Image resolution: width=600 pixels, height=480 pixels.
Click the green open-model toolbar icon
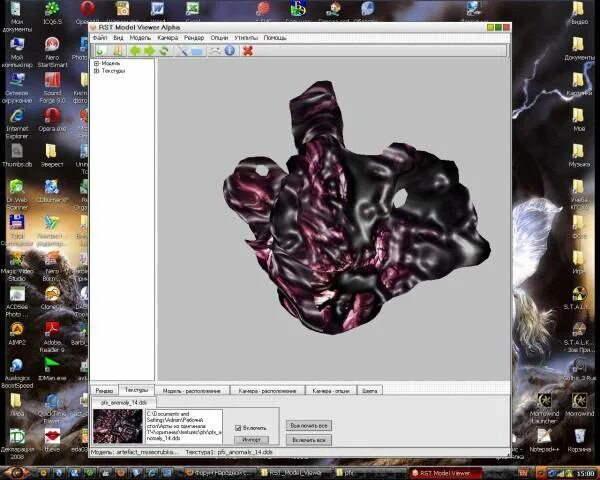(101, 51)
